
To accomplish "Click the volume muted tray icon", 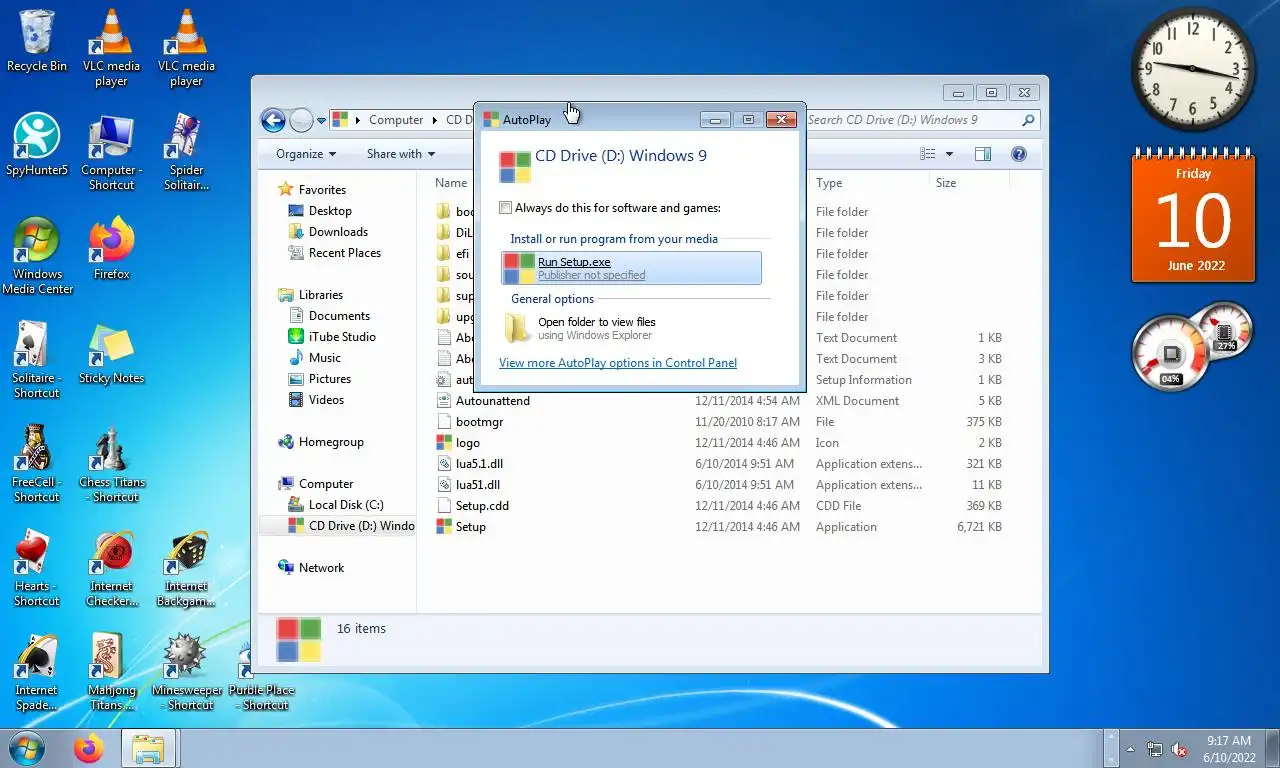I will coord(1179,749).
